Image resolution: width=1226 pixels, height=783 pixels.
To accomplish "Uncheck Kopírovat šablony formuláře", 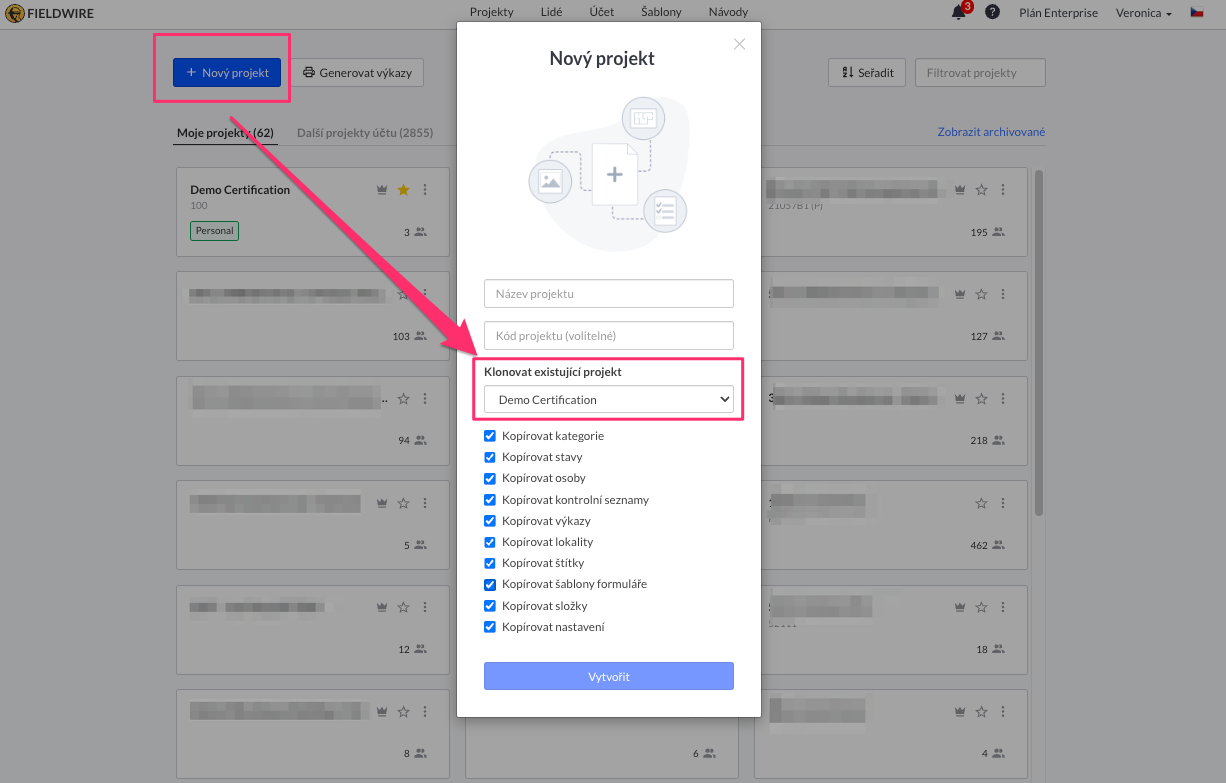I will [490, 584].
